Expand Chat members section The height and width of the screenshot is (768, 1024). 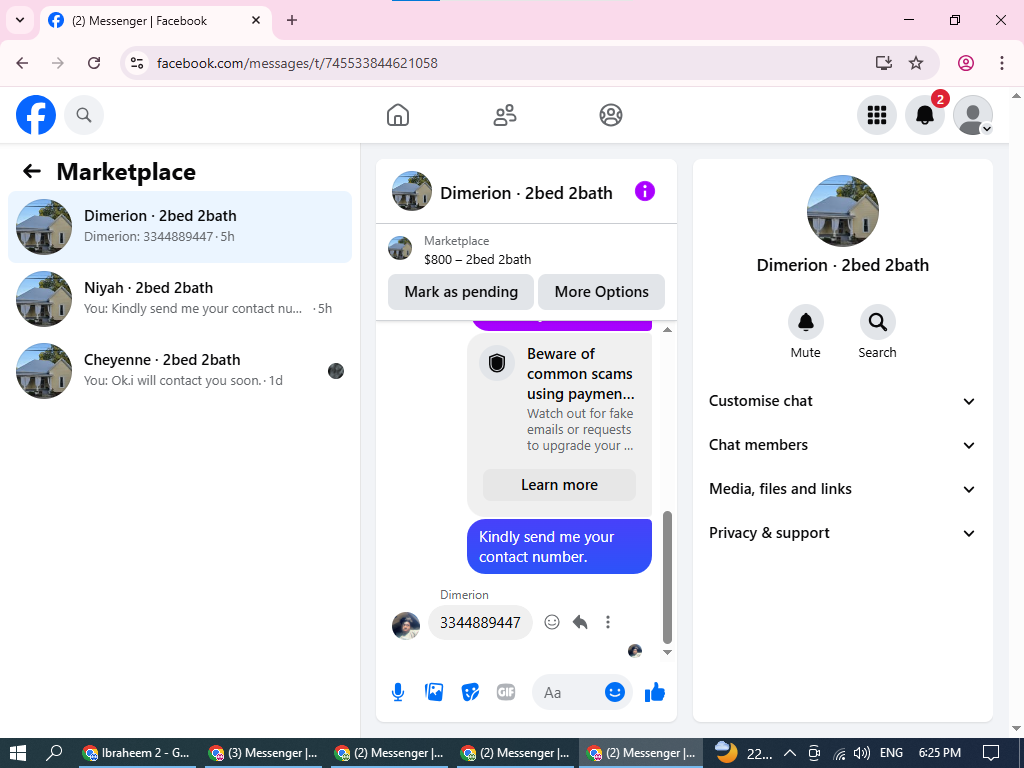842,445
